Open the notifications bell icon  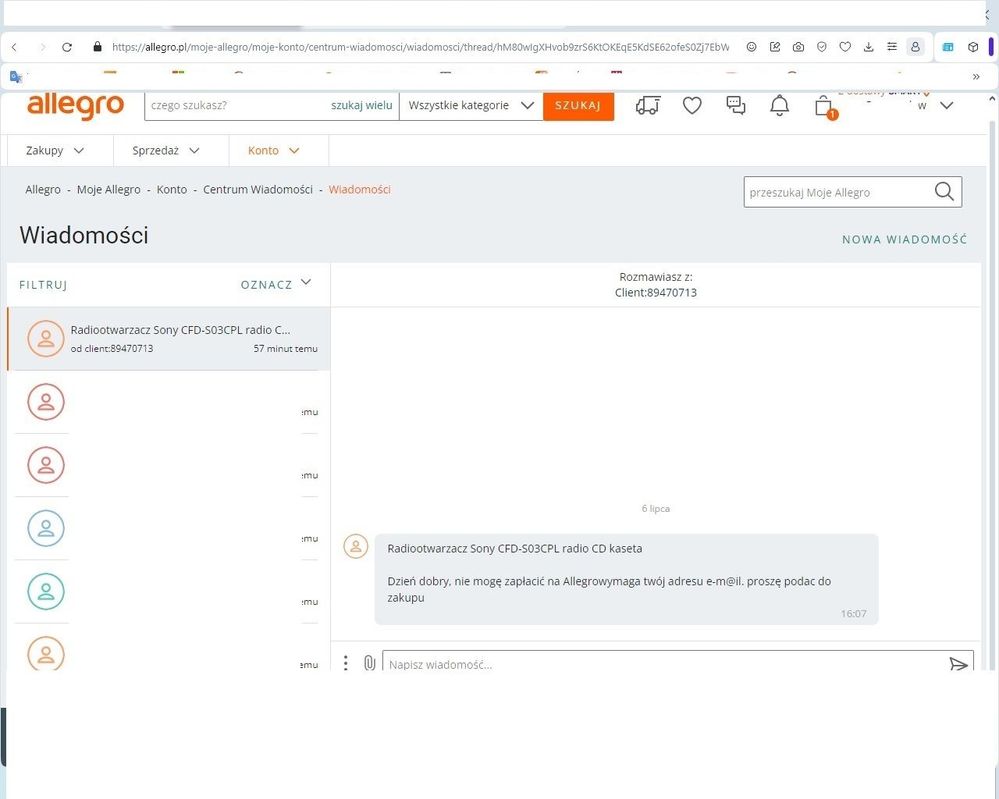[x=779, y=106]
